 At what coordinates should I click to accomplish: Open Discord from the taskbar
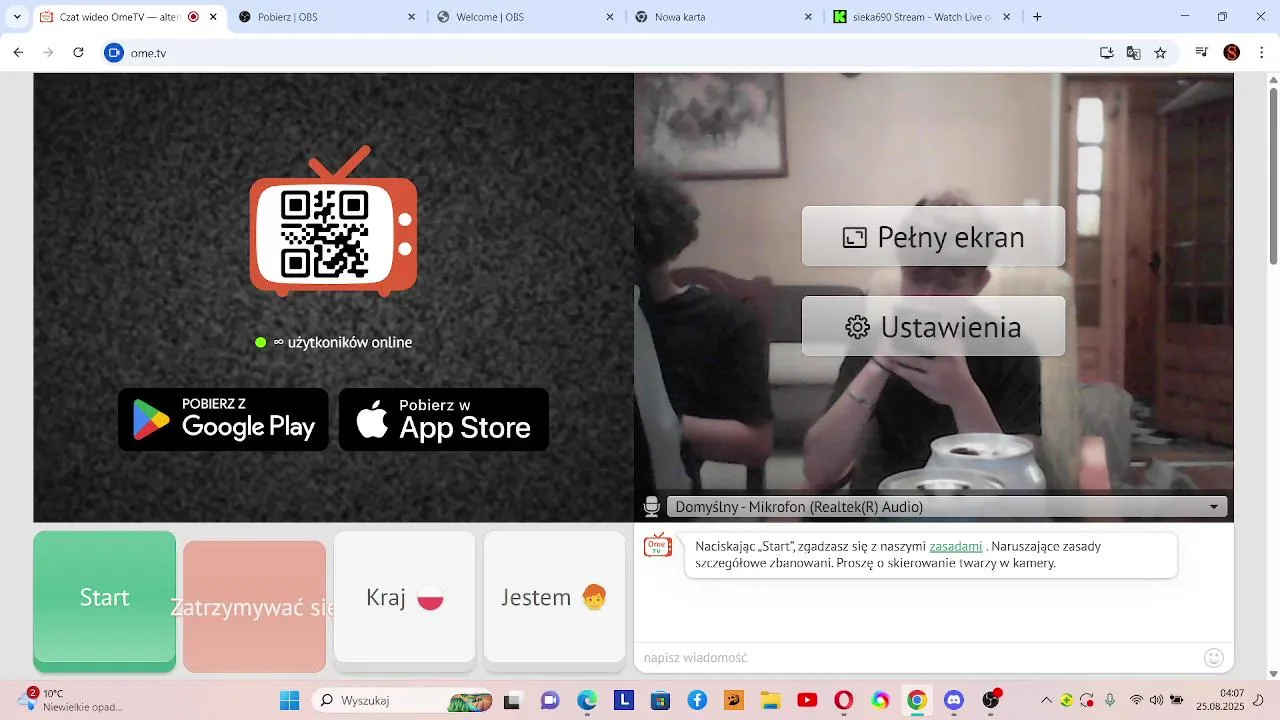pyautogui.click(x=954, y=700)
